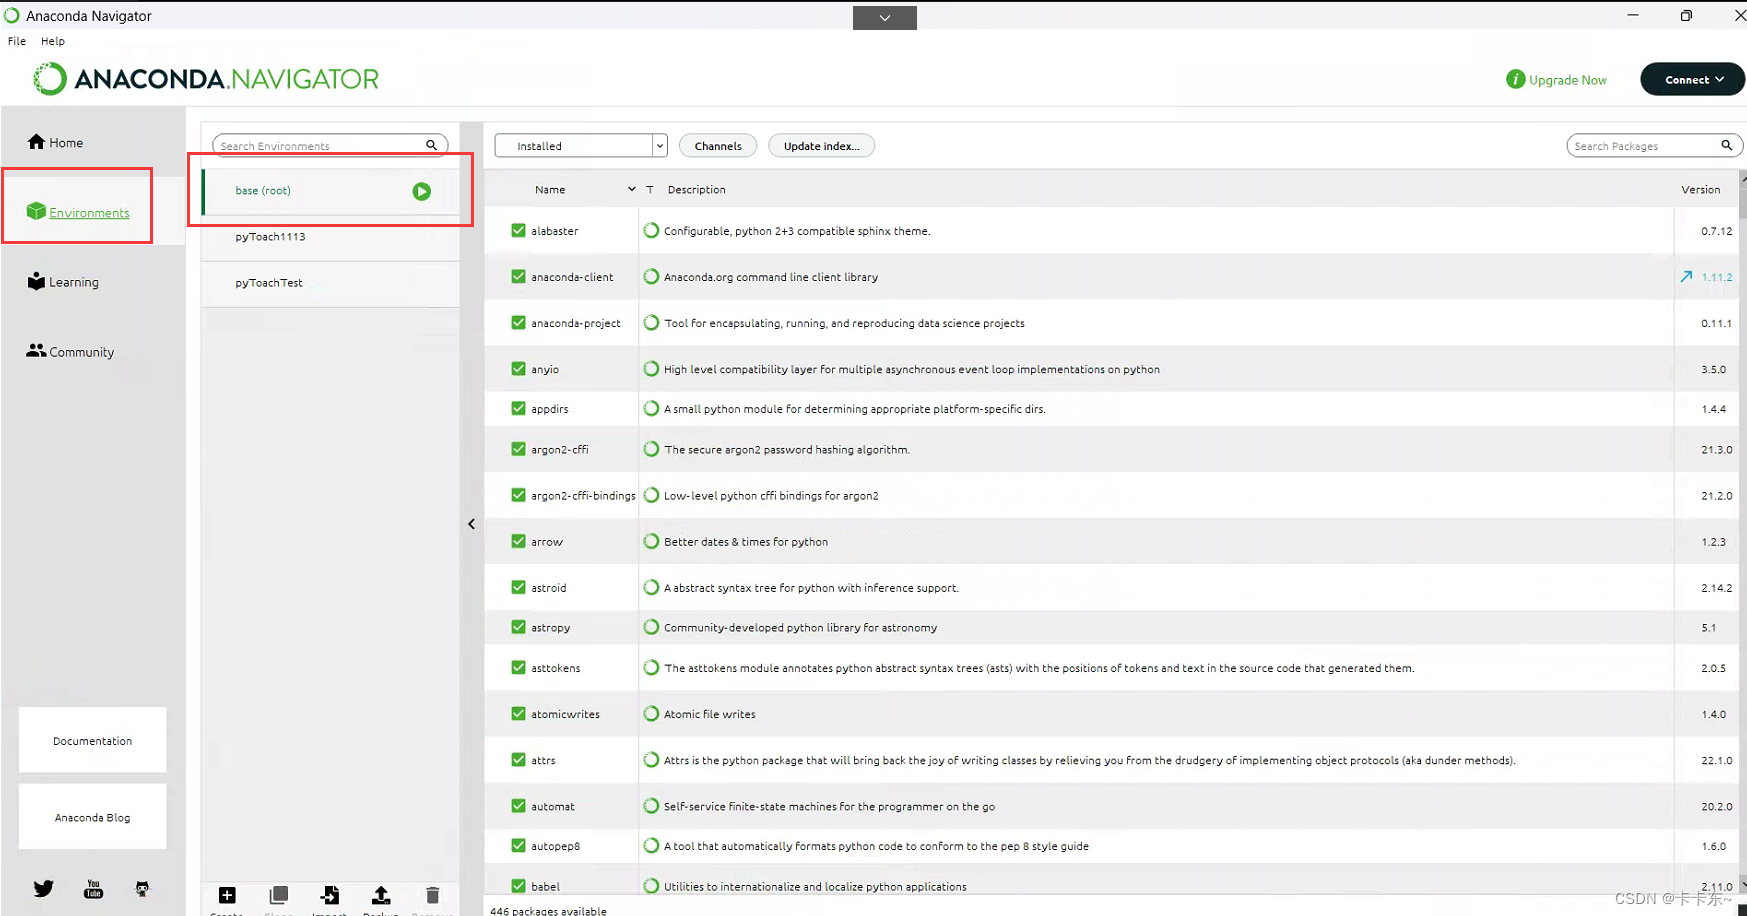The width and height of the screenshot is (1747, 916).
Task: Select the base (root) environment
Action: 331,191
